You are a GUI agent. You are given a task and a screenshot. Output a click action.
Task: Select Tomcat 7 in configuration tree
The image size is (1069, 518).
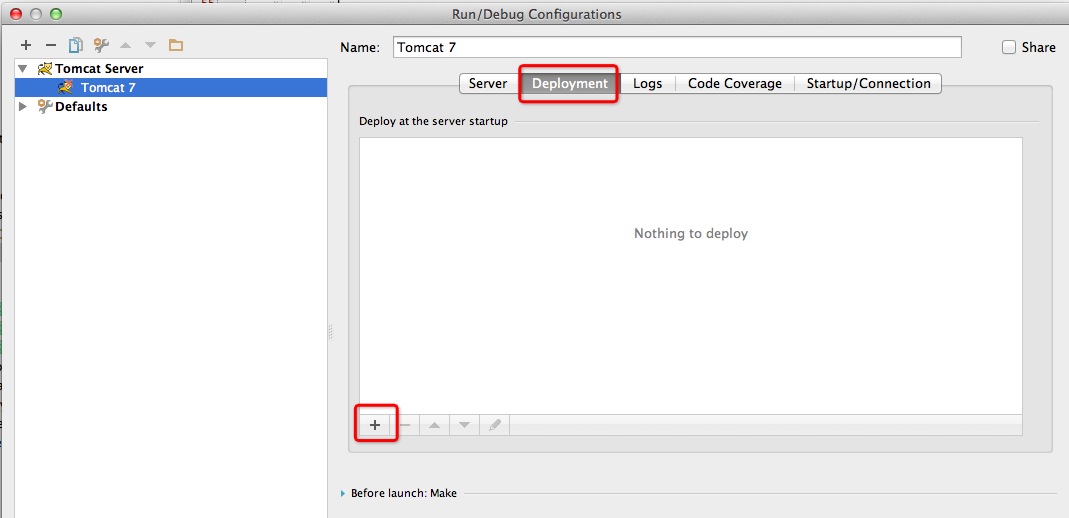click(x=170, y=87)
